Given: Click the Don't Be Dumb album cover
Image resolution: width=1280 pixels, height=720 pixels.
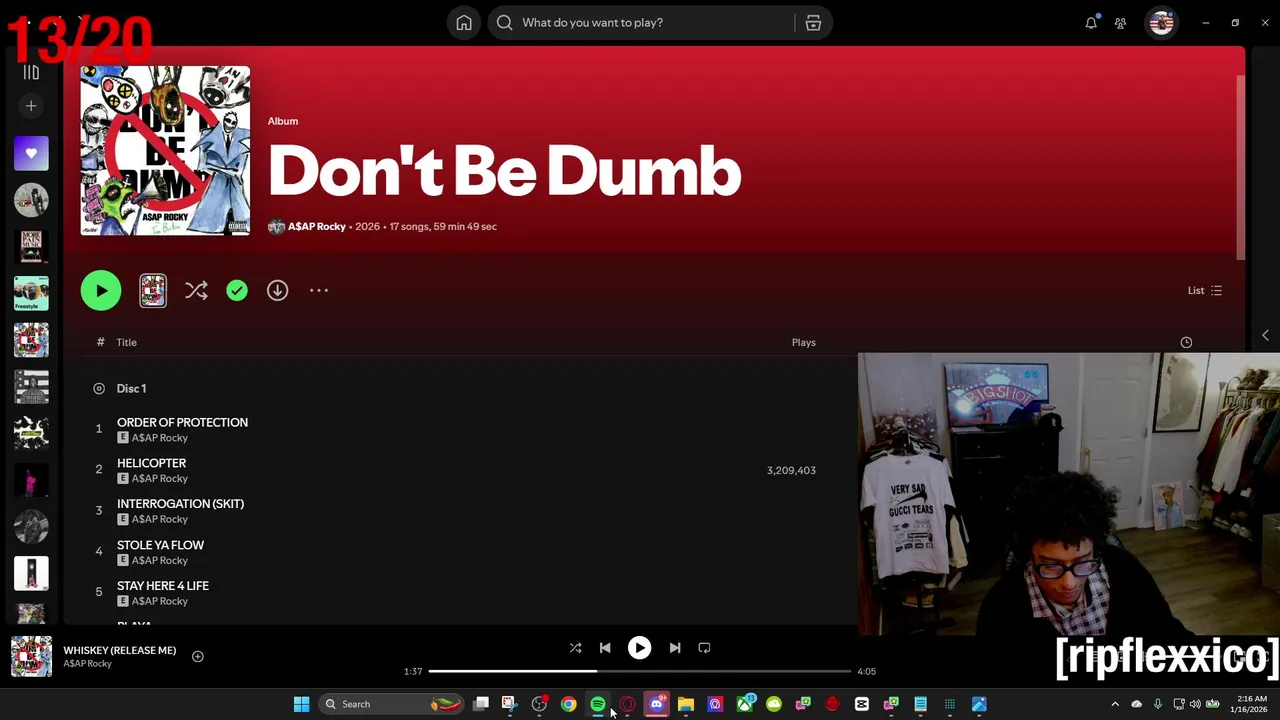Looking at the screenshot, I should [x=165, y=151].
